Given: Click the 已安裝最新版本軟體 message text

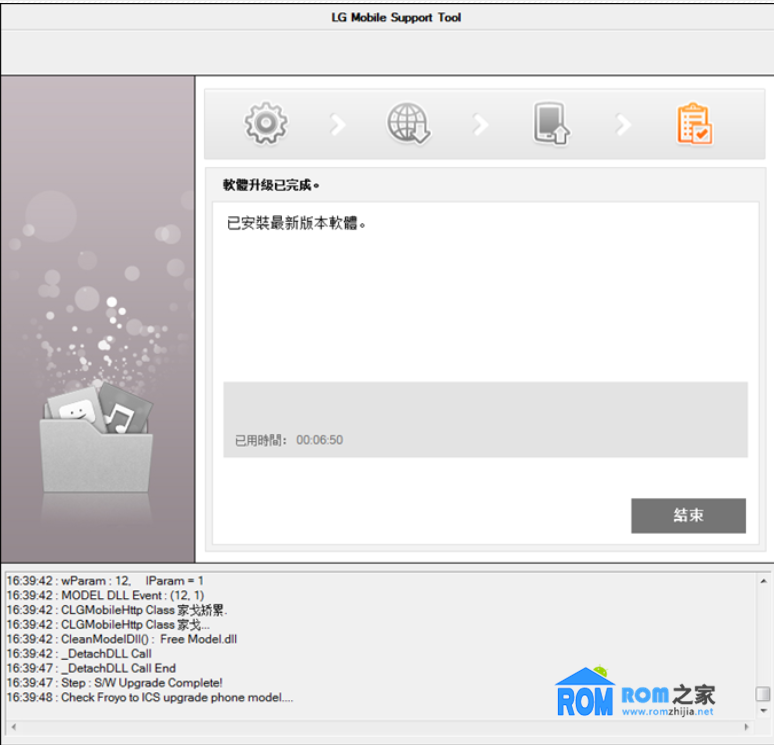Looking at the screenshot, I should point(296,223).
